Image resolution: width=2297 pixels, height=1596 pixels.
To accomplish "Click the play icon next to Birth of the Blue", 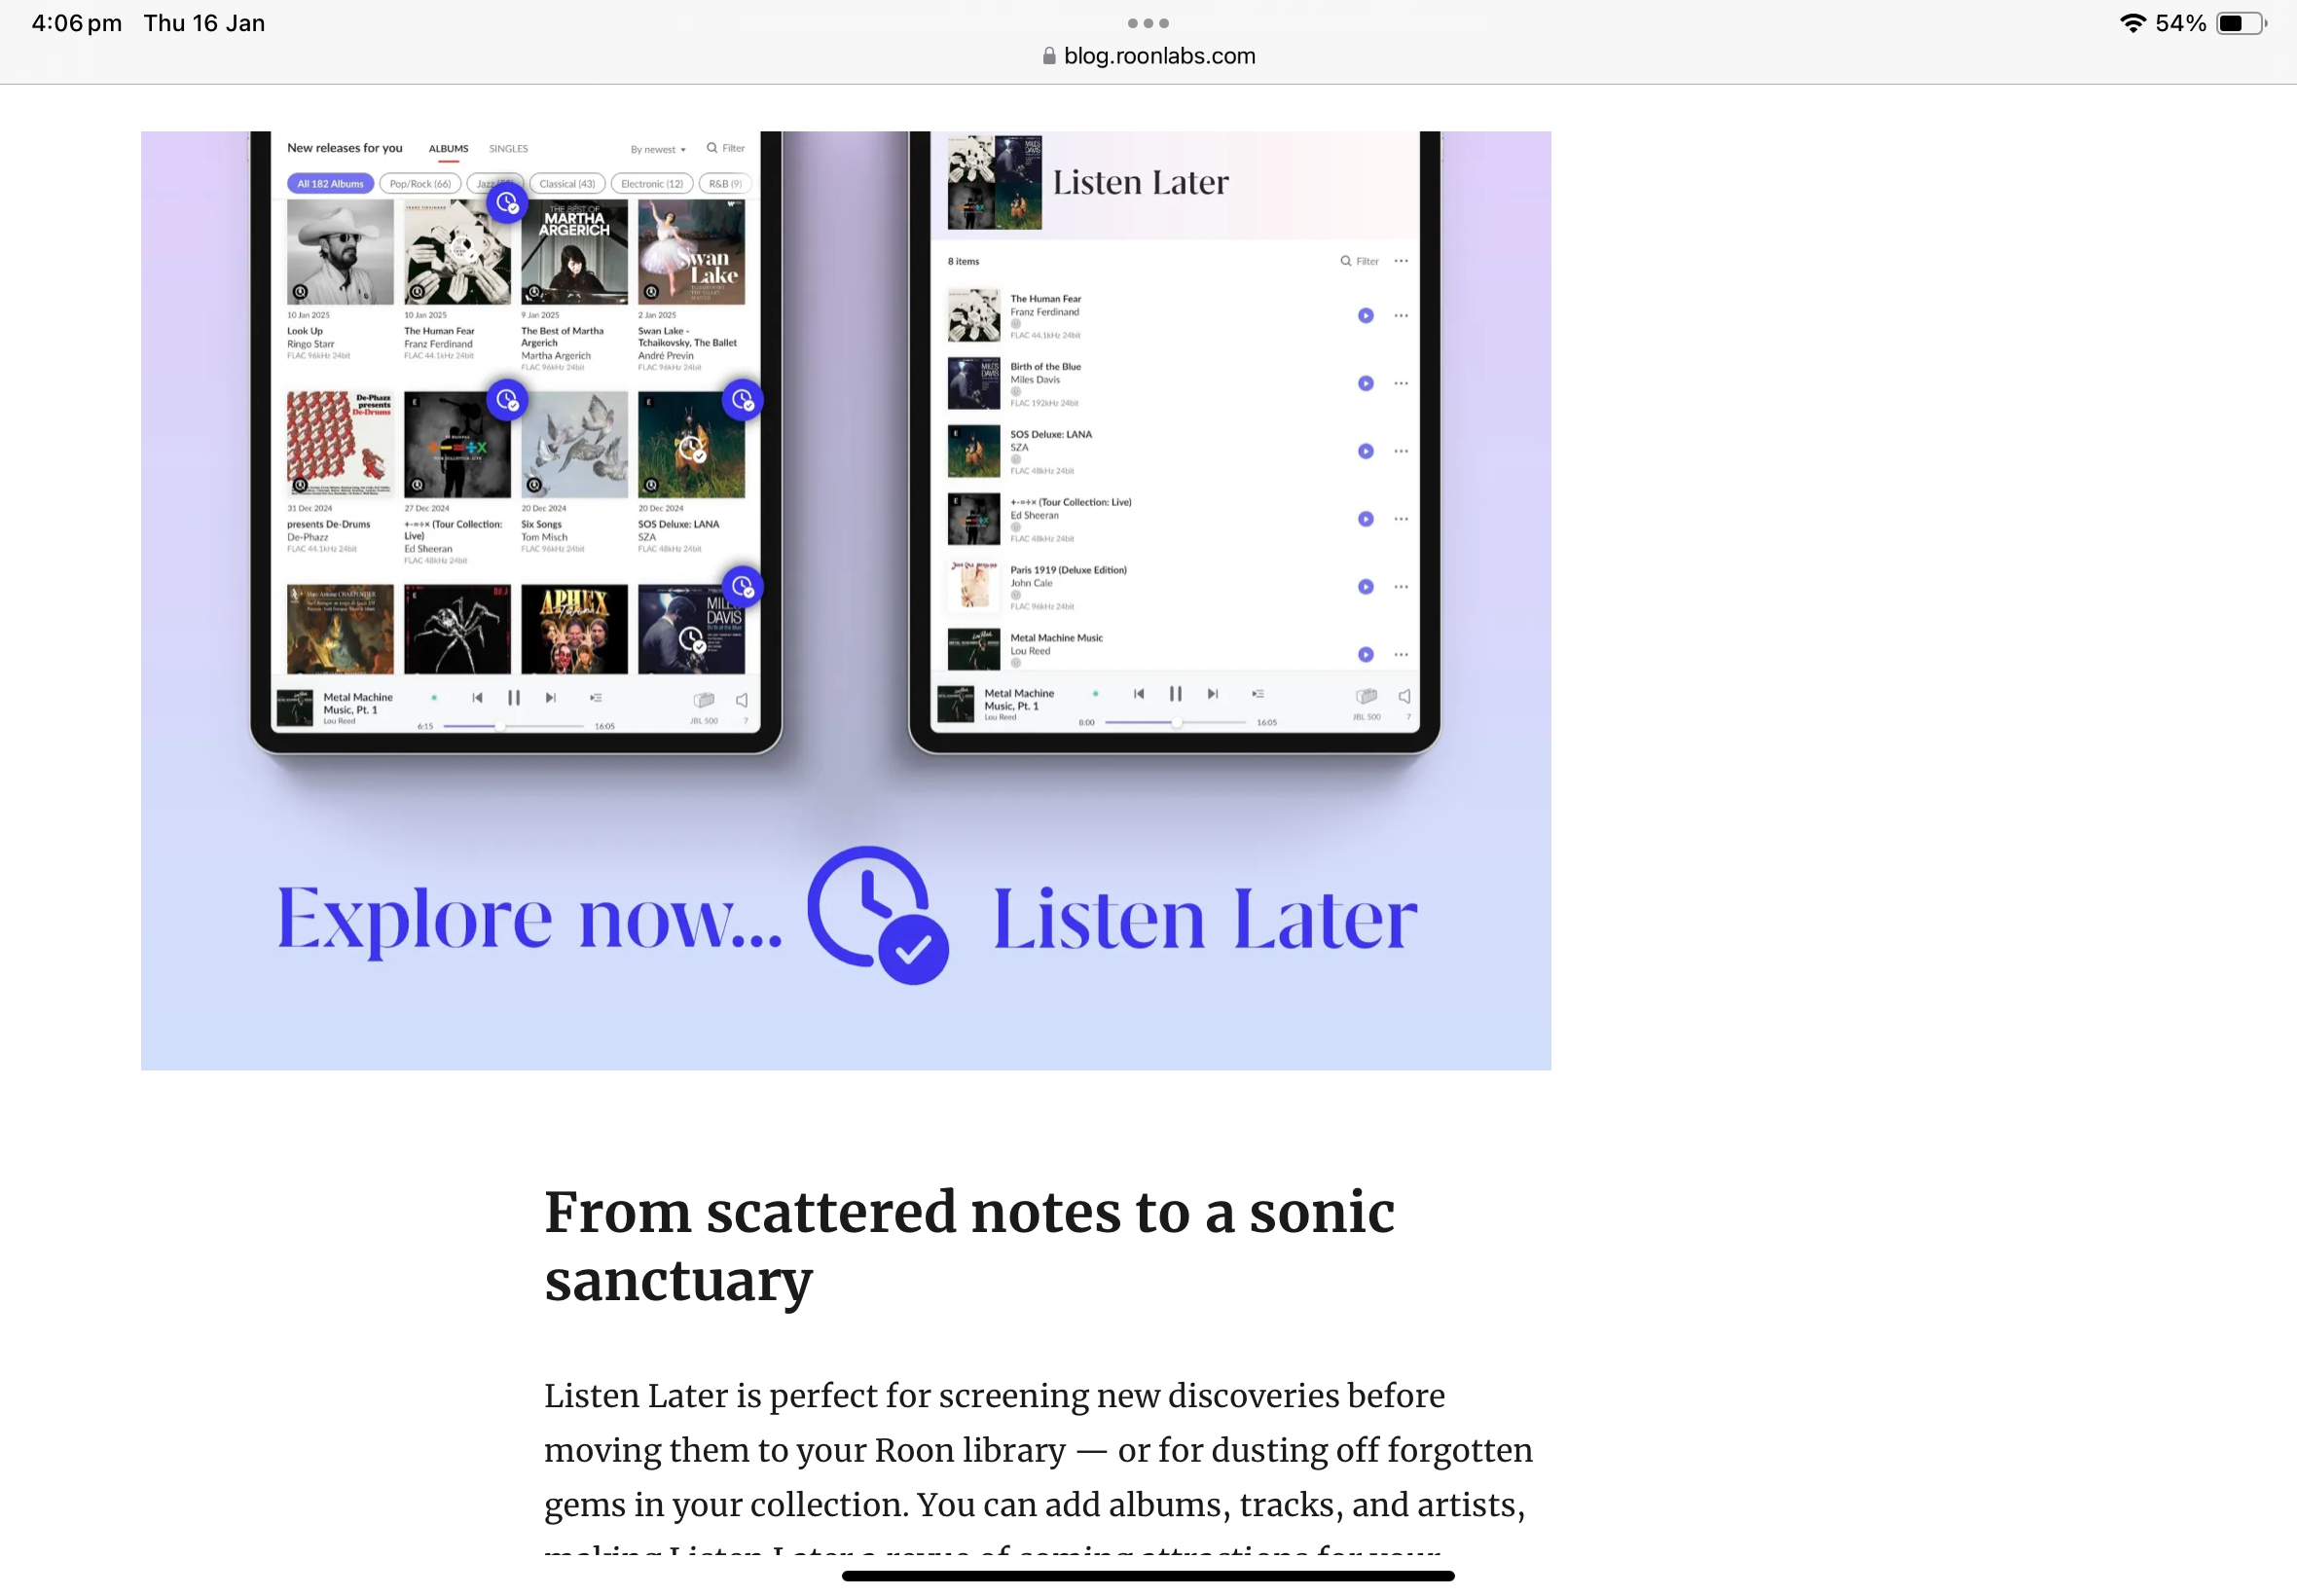I will tap(1365, 383).
